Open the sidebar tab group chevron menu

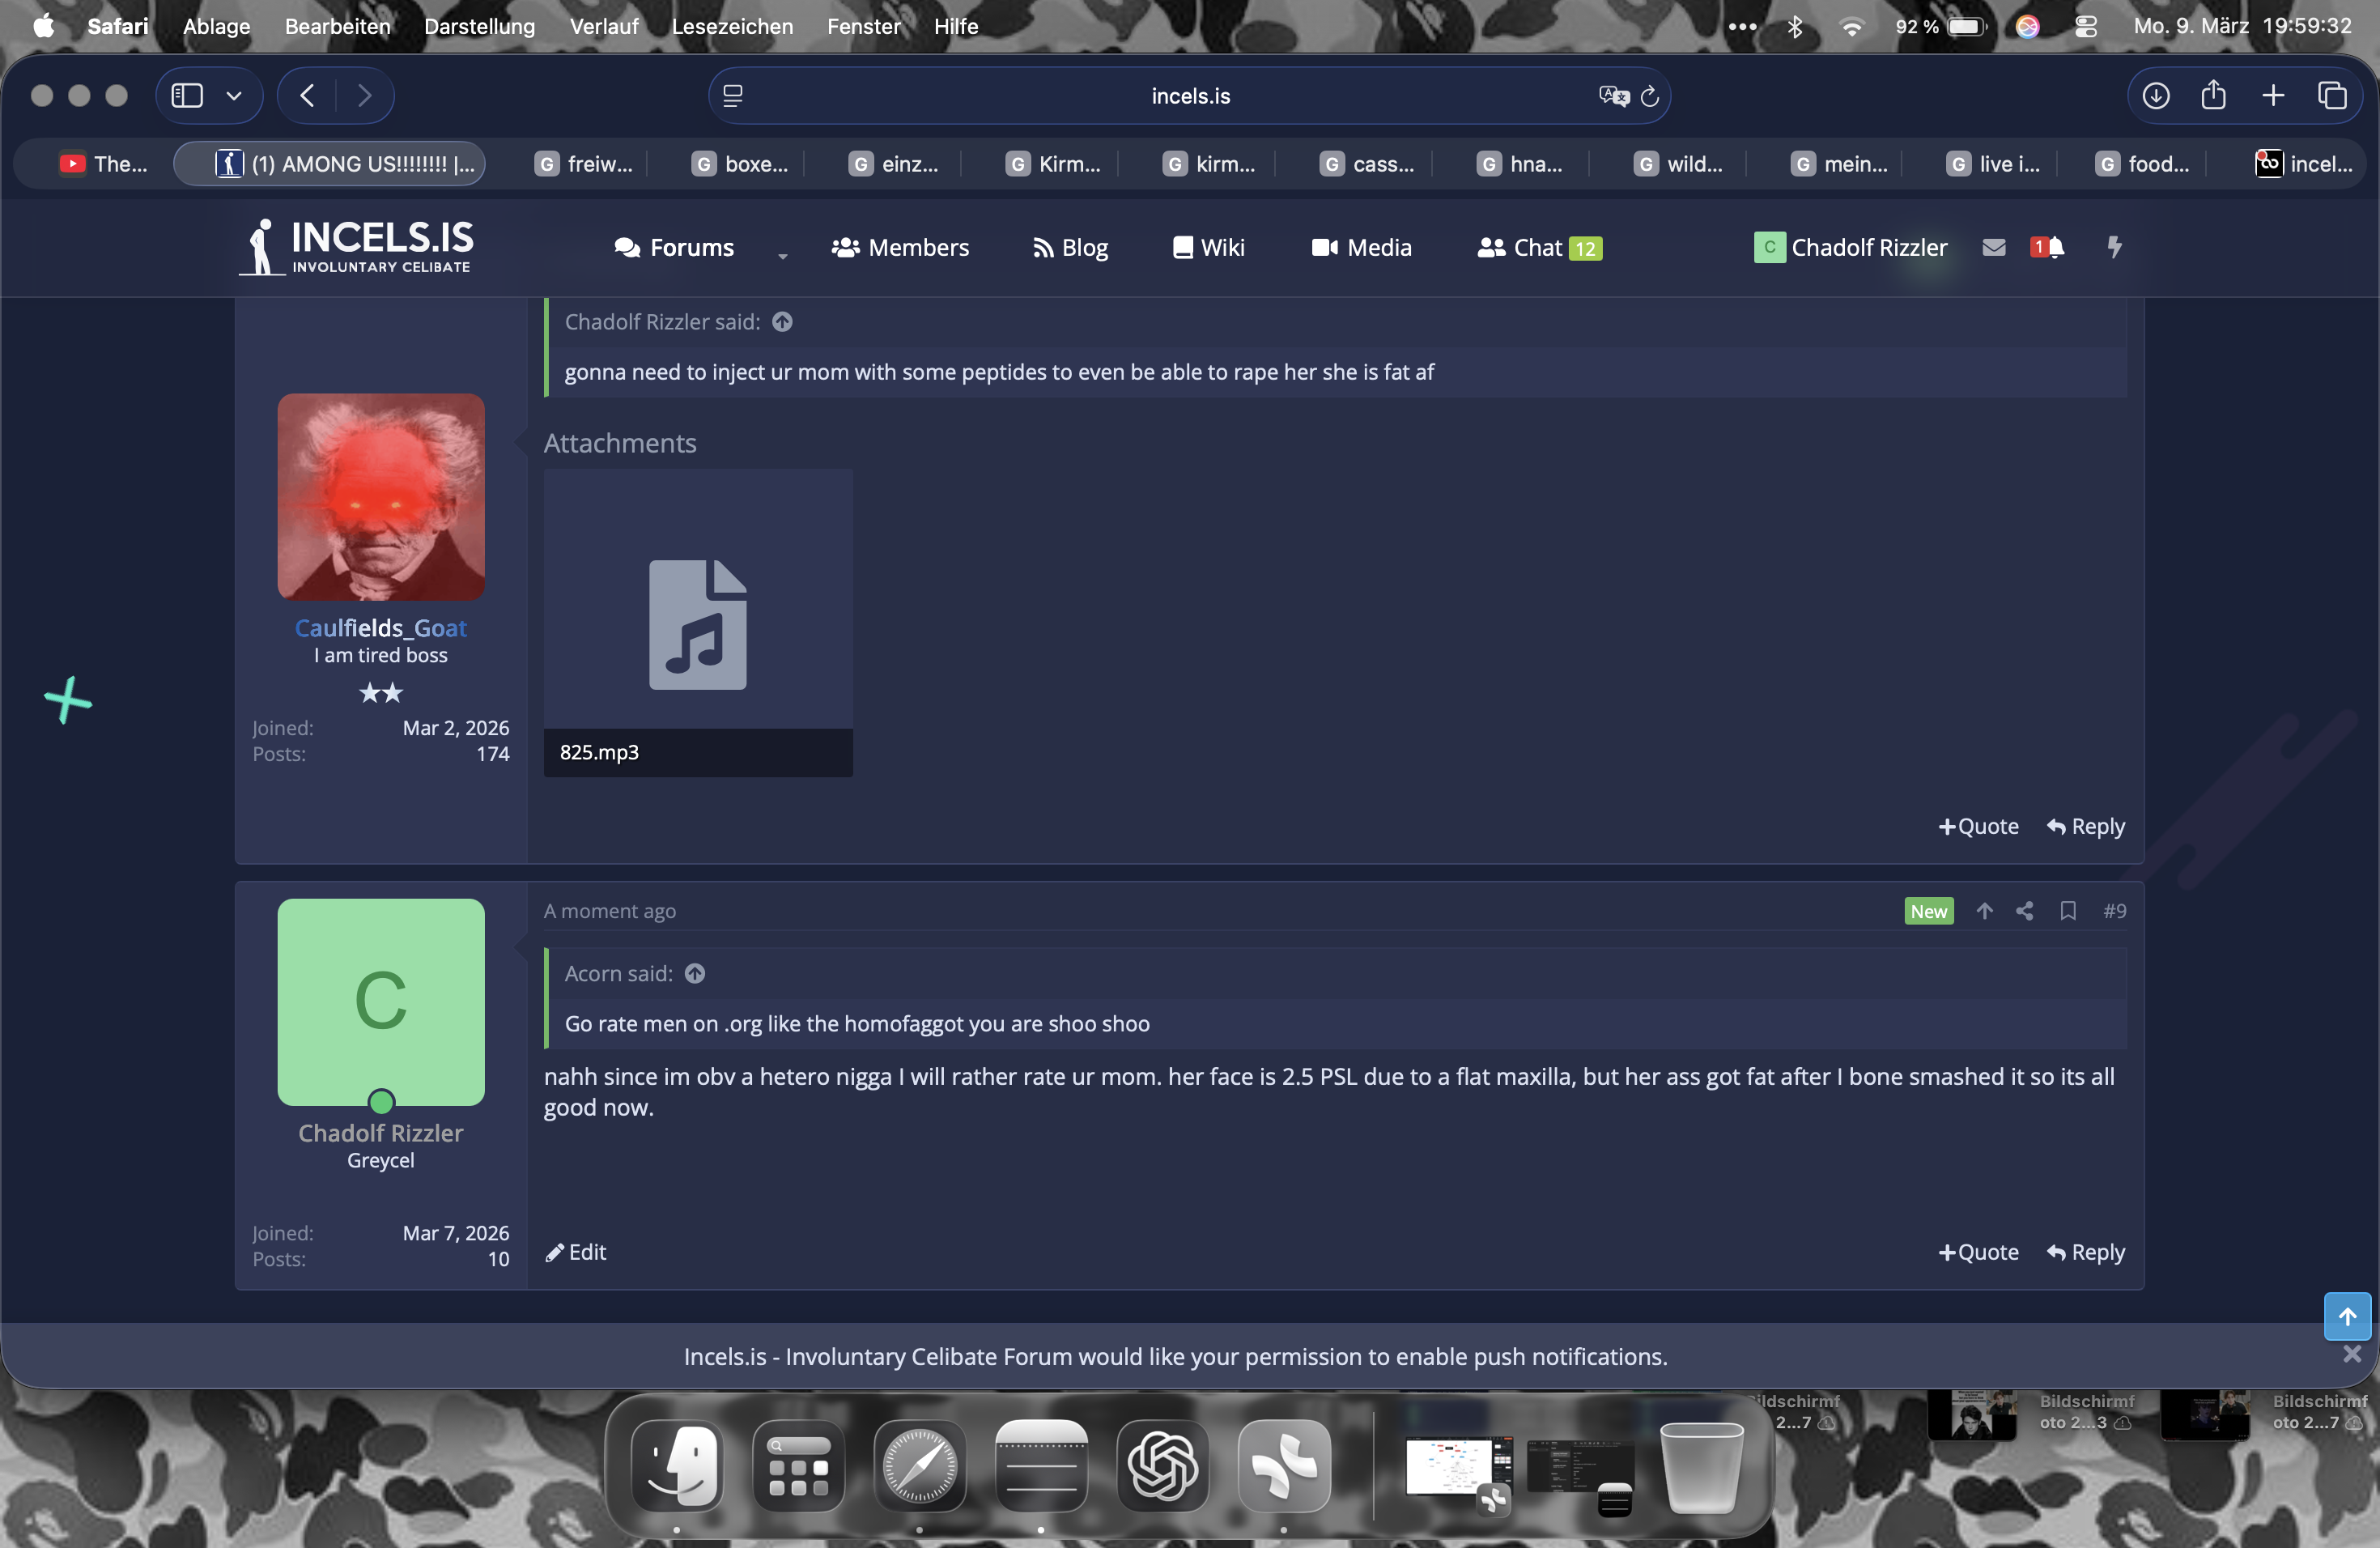(234, 96)
